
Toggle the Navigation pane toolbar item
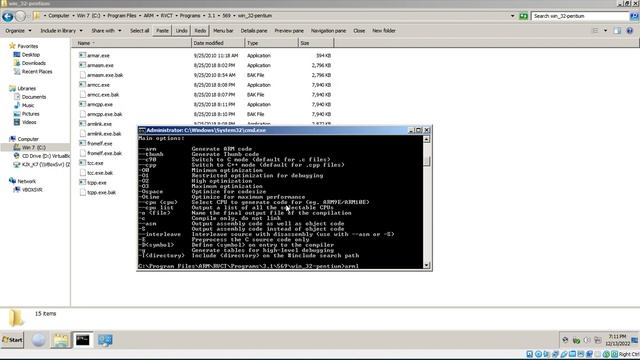[328, 31]
